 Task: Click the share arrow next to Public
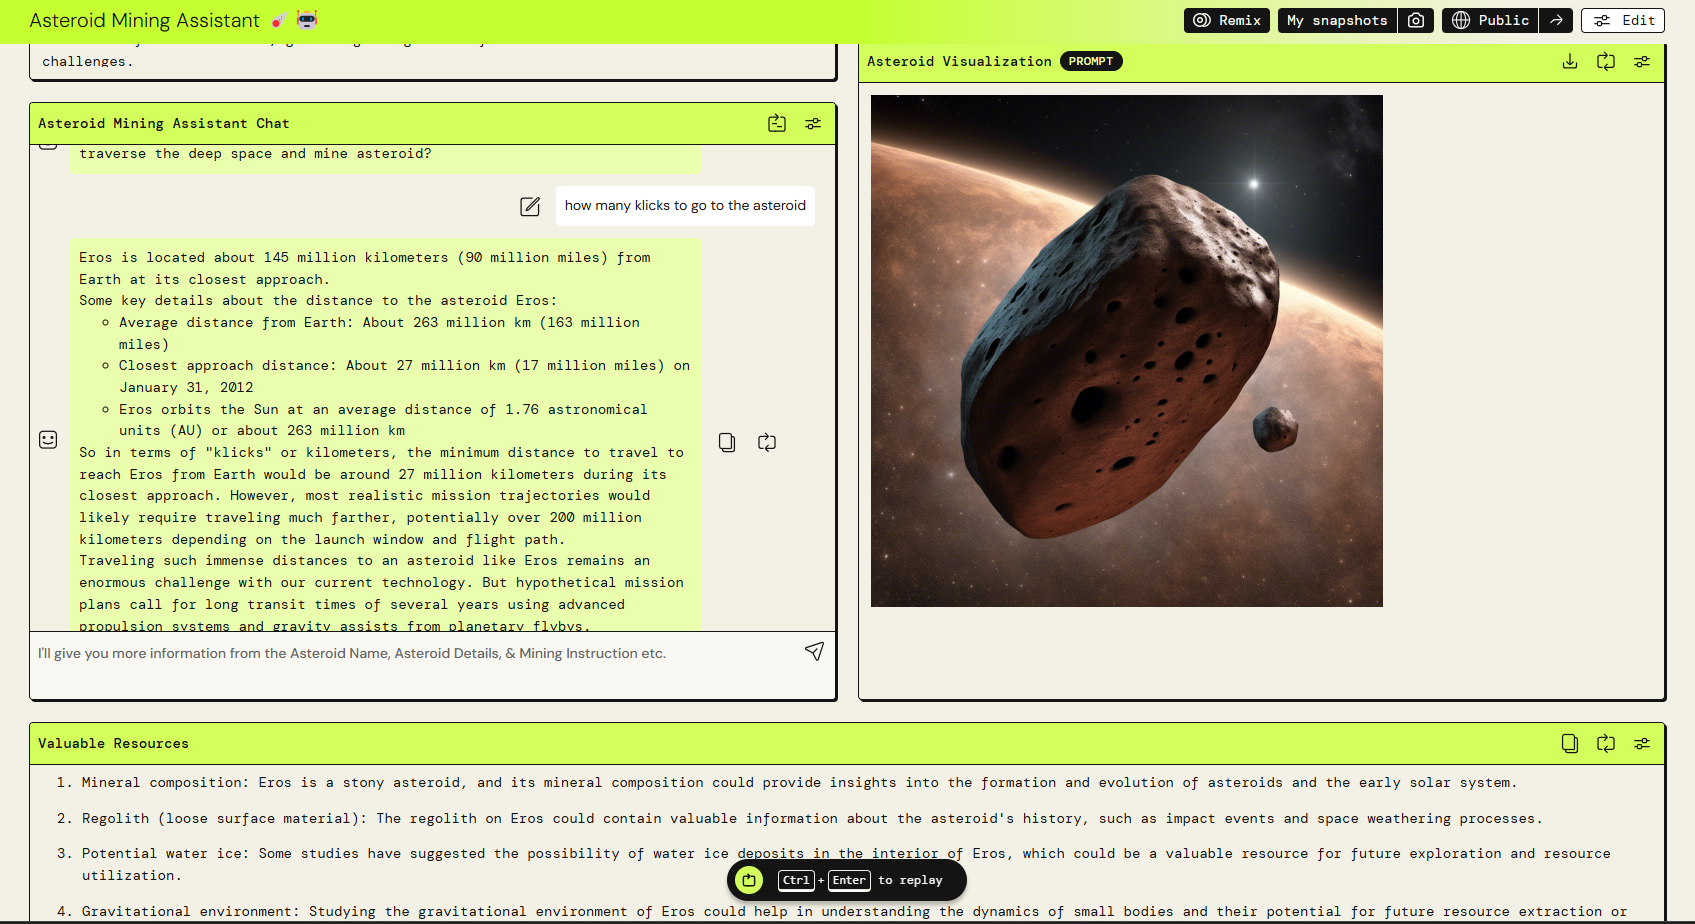(1556, 20)
